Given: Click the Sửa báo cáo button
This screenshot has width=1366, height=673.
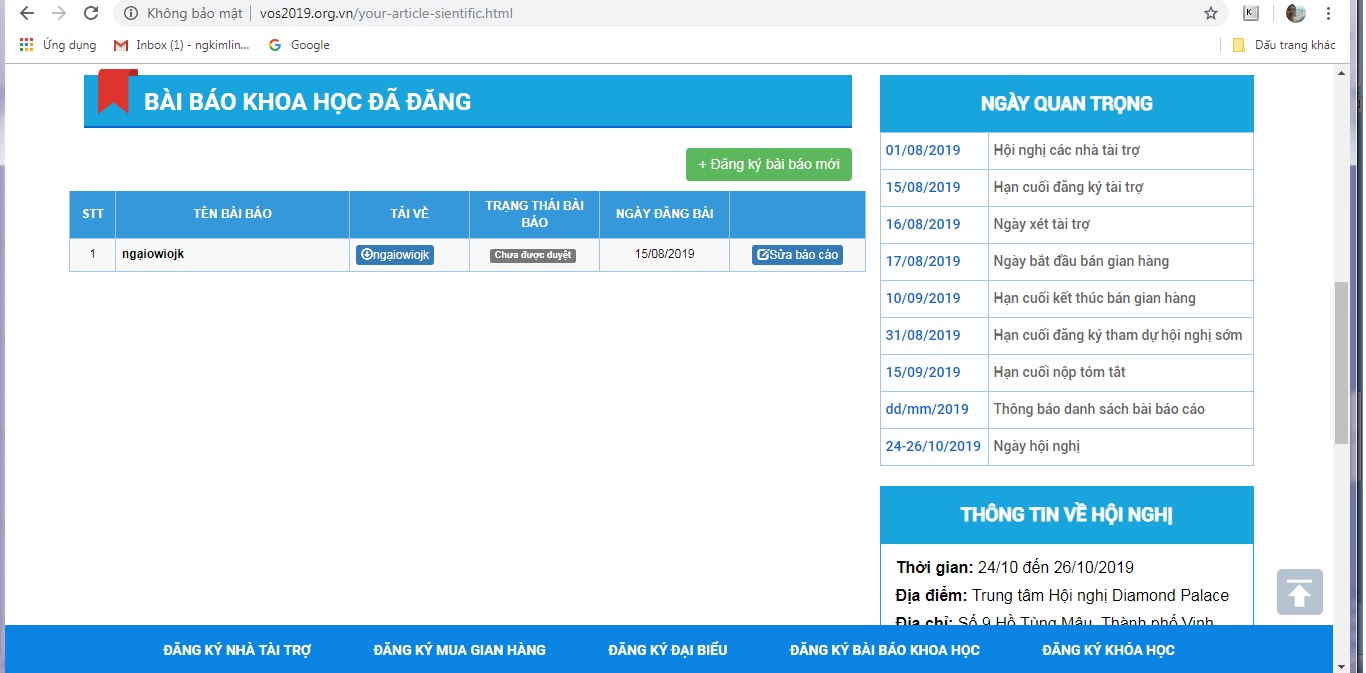Looking at the screenshot, I should point(797,255).
